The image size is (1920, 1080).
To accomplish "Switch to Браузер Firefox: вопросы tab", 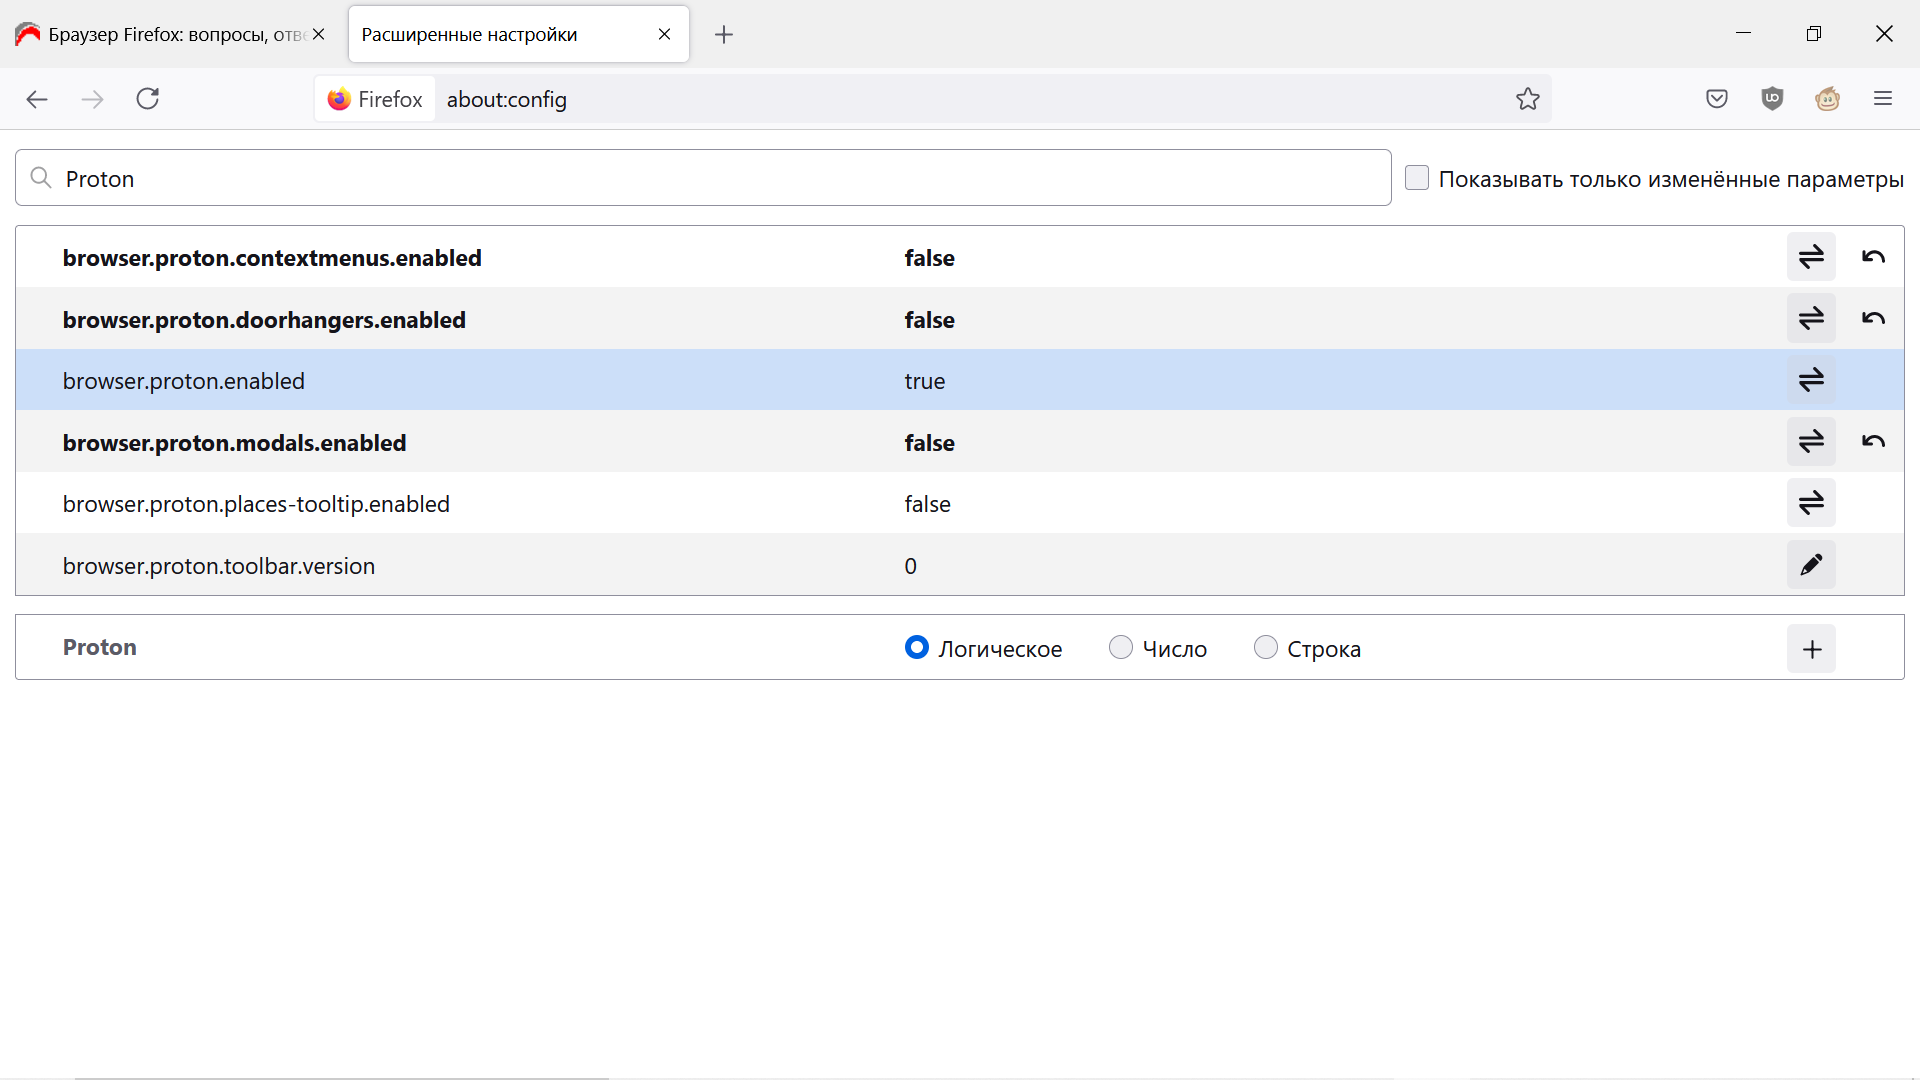I will (165, 35).
